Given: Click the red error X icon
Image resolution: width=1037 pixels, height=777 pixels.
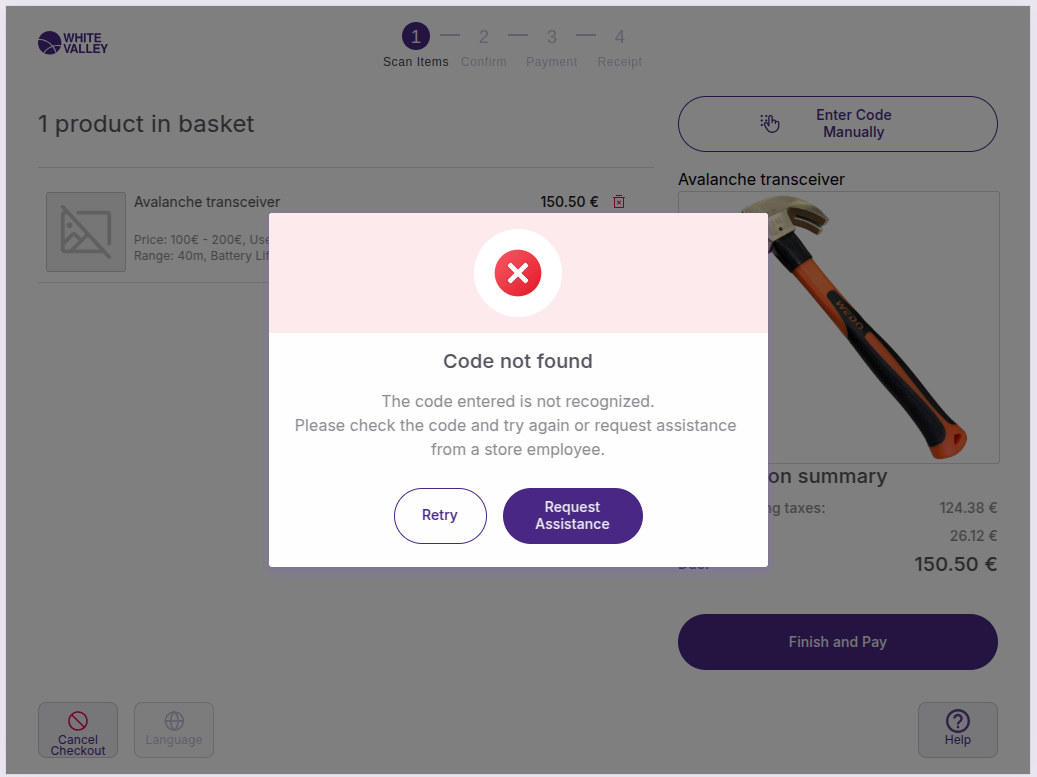Looking at the screenshot, I should click(x=518, y=273).
